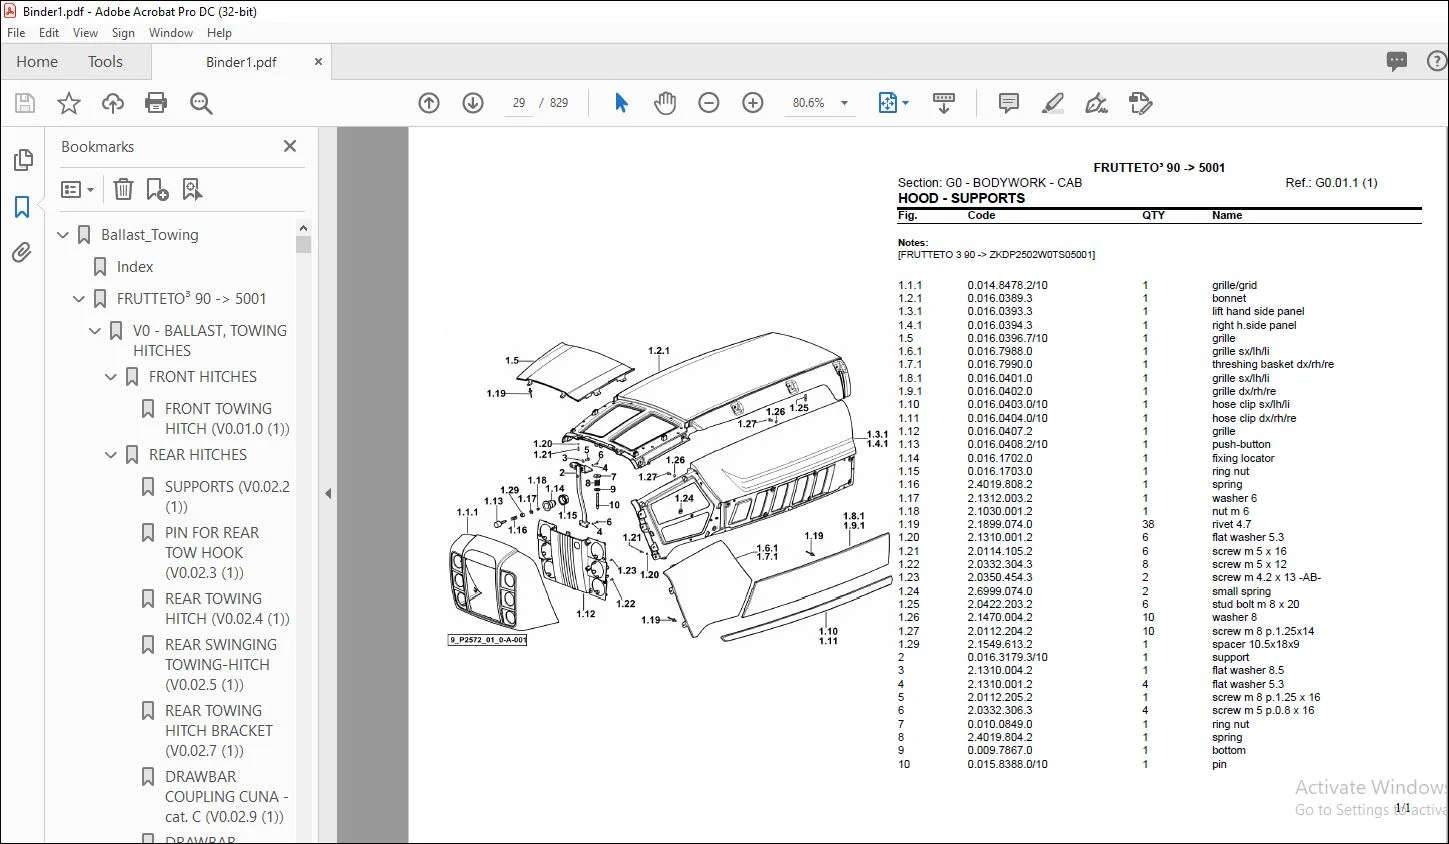Collapse the FRUTTETO³ 90 -> 5001 bookmark
Image resolution: width=1449 pixels, height=844 pixels.
pos(79,299)
